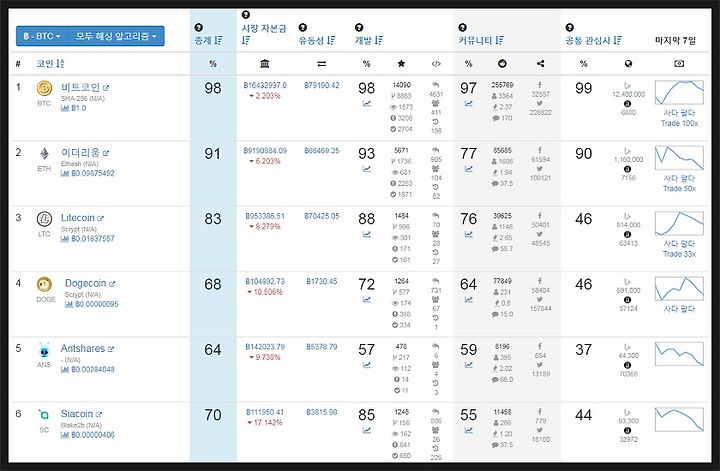Click the Siacoin logo icon
The image size is (720, 471).
click(44, 415)
